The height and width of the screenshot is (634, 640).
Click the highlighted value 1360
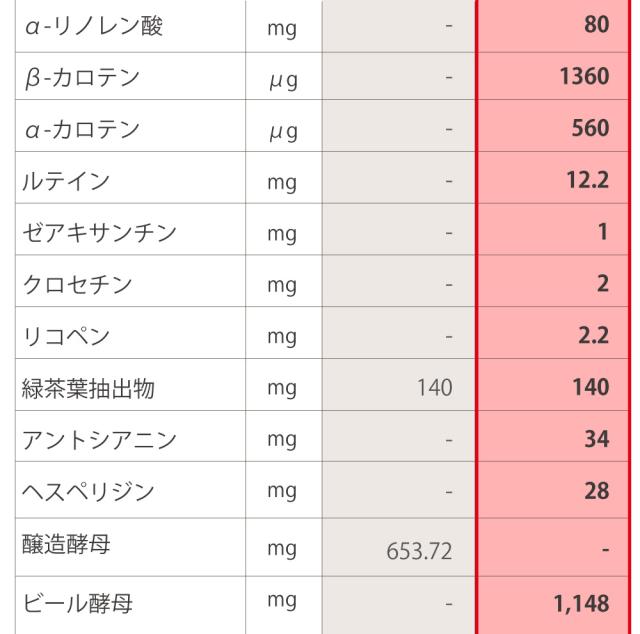click(585, 77)
